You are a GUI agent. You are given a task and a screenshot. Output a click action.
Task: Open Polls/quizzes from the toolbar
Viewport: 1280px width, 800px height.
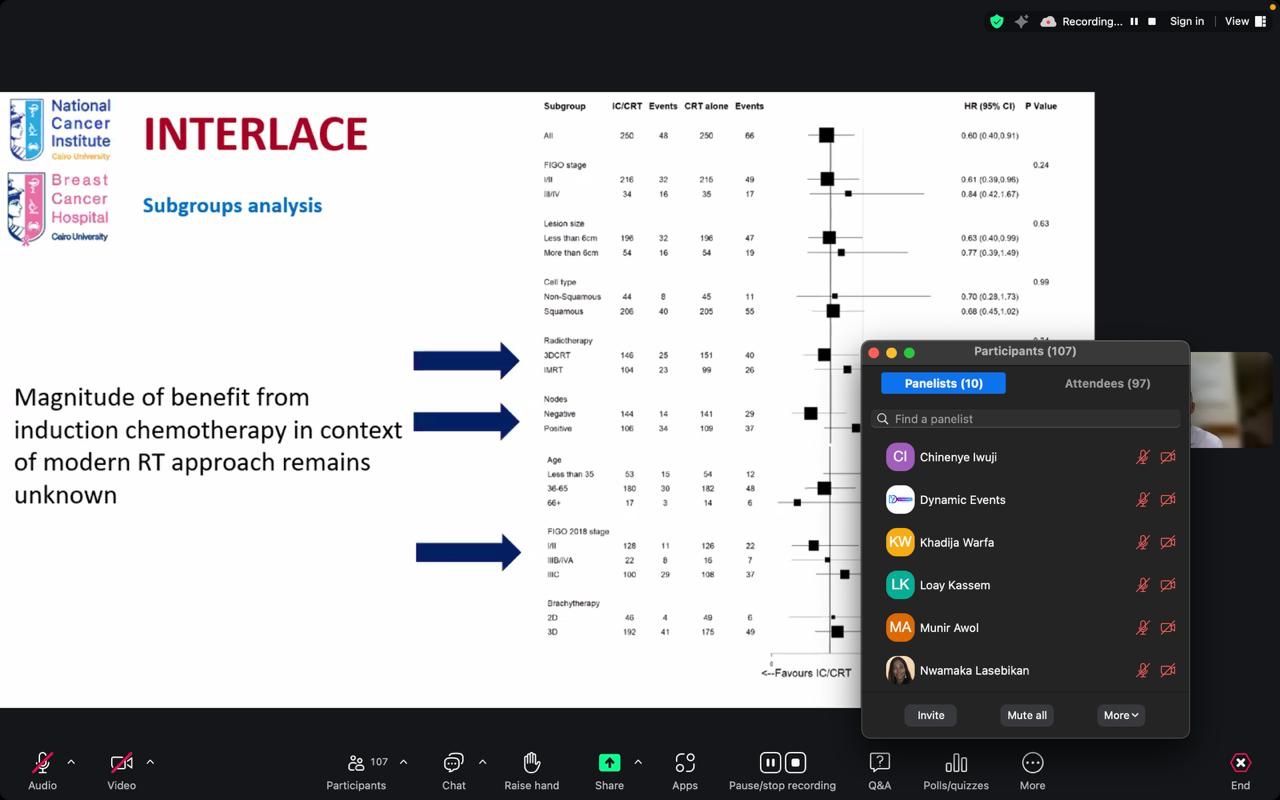point(955,763)
